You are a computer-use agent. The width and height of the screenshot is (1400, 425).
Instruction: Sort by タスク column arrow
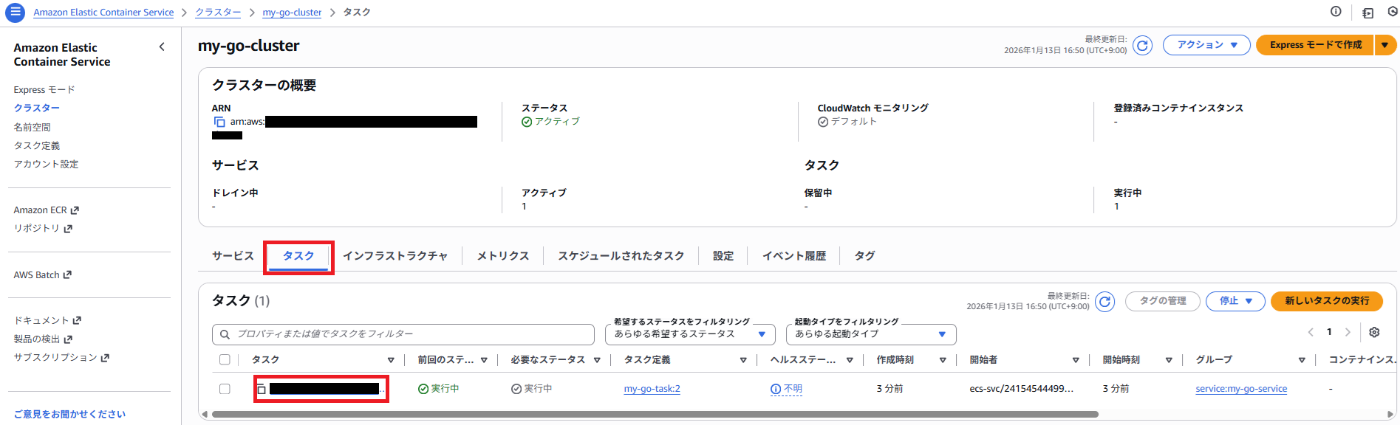391,360
